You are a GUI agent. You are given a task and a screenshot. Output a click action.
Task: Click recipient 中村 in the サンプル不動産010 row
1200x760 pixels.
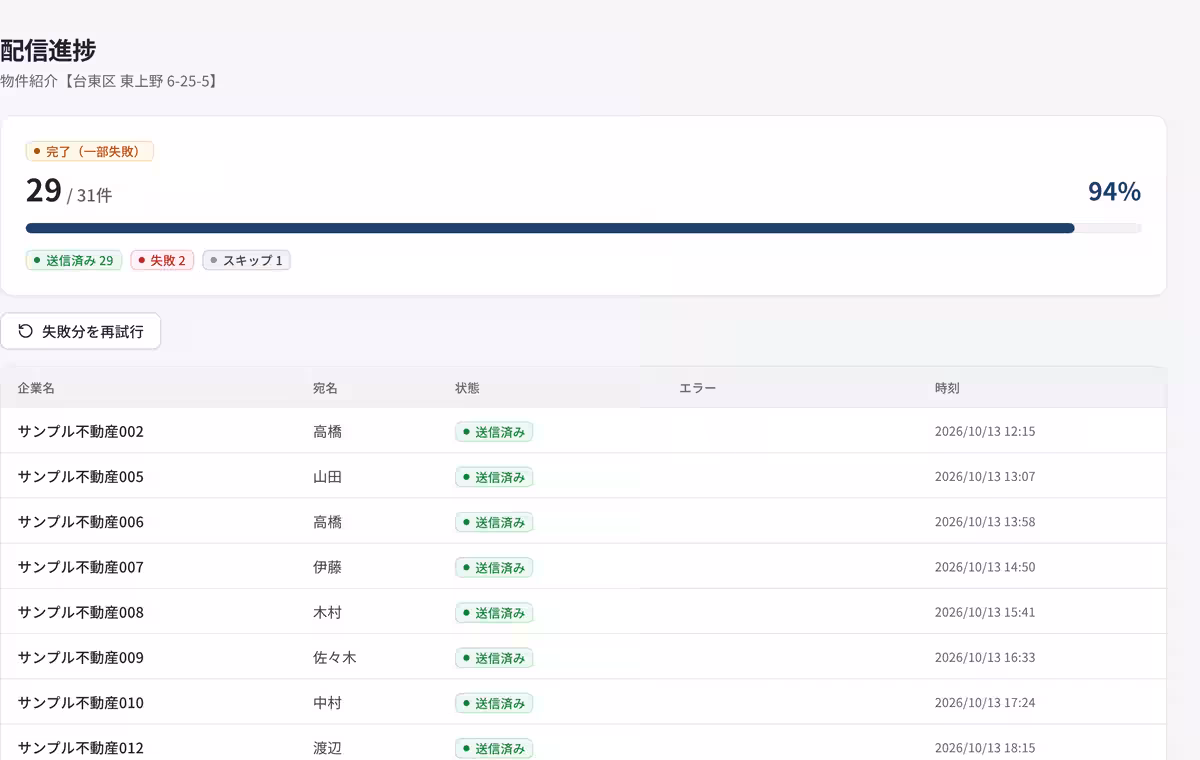(327, 703)
